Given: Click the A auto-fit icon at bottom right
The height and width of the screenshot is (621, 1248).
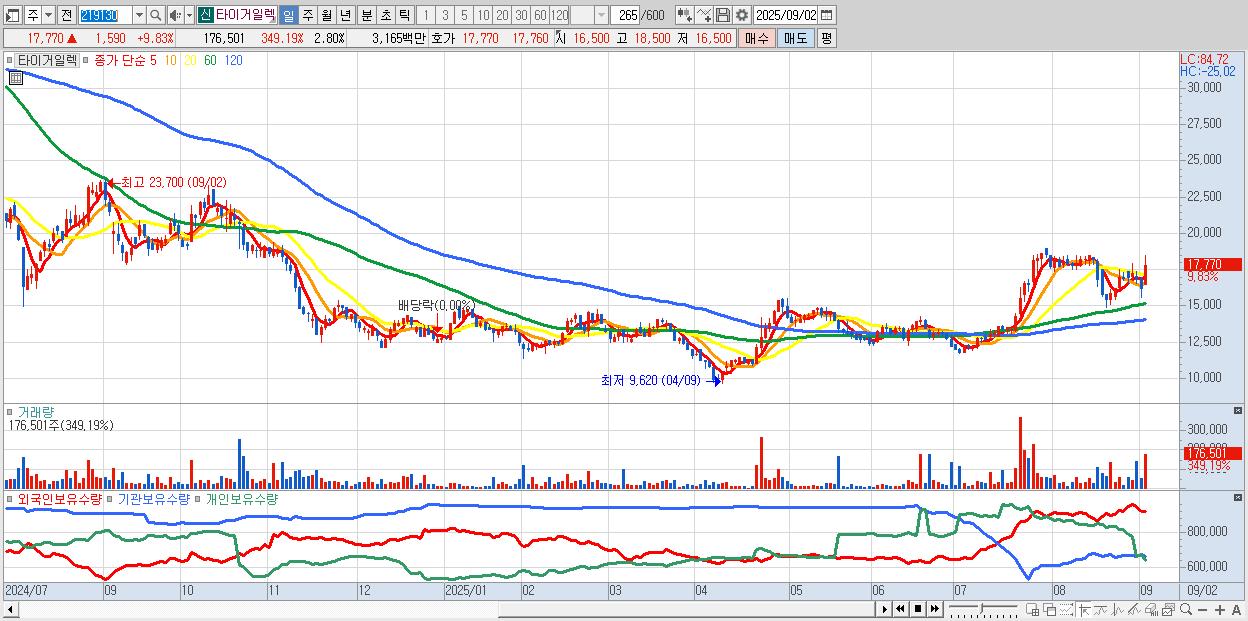Looking at the screenshot, I should pyautogui.click(x=1237, y=610).
